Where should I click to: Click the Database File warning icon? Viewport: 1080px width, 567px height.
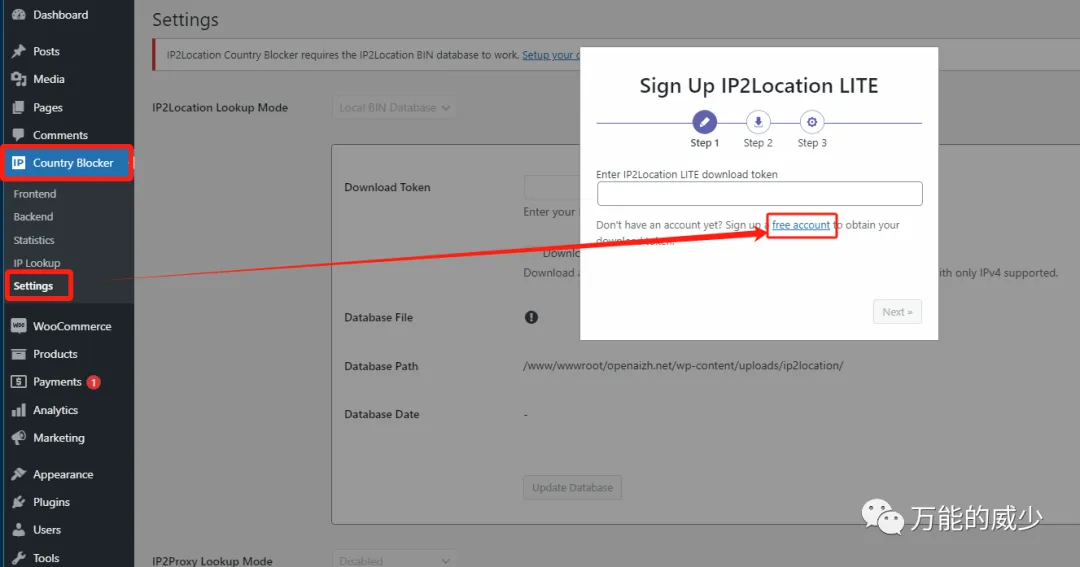(531, 317)
